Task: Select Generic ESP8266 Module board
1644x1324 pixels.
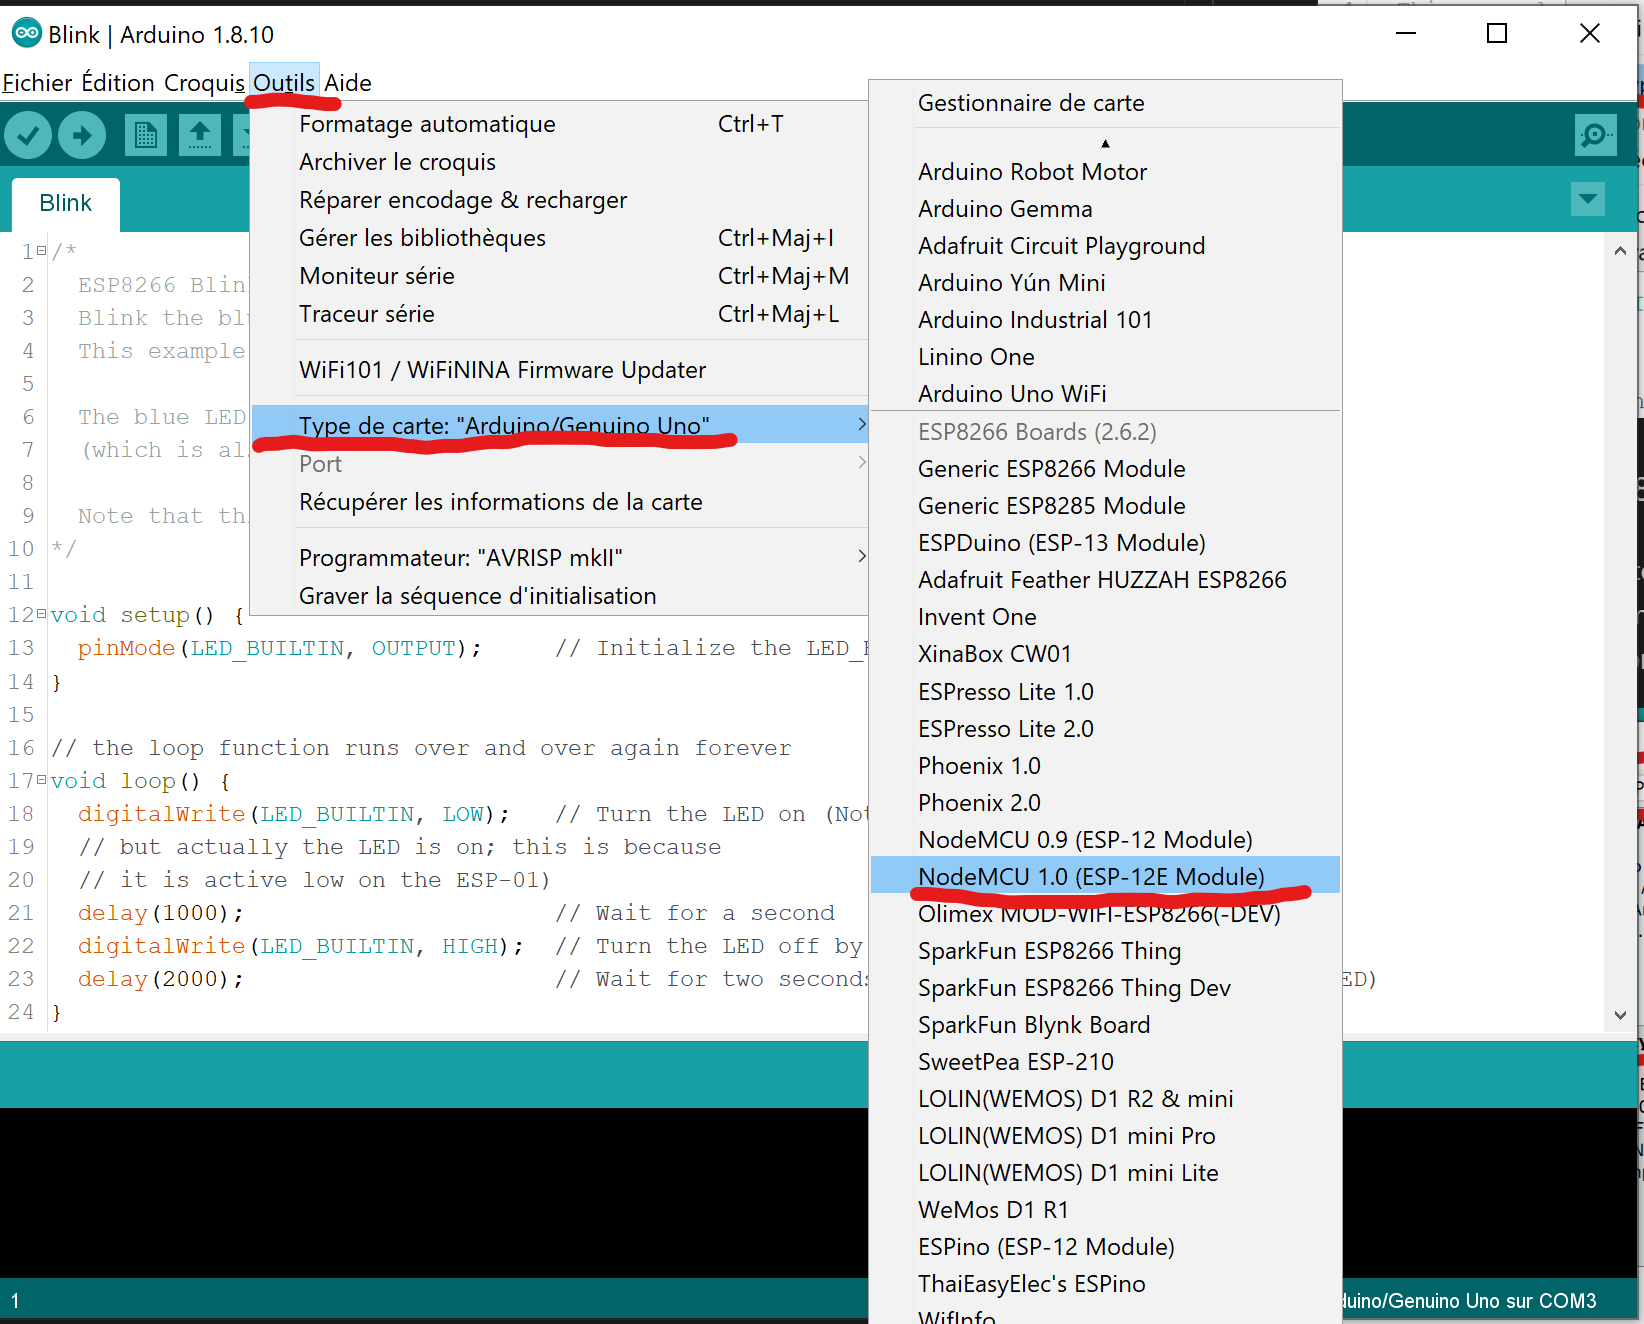Action: pyautogui.click(x=1105, y=469)
